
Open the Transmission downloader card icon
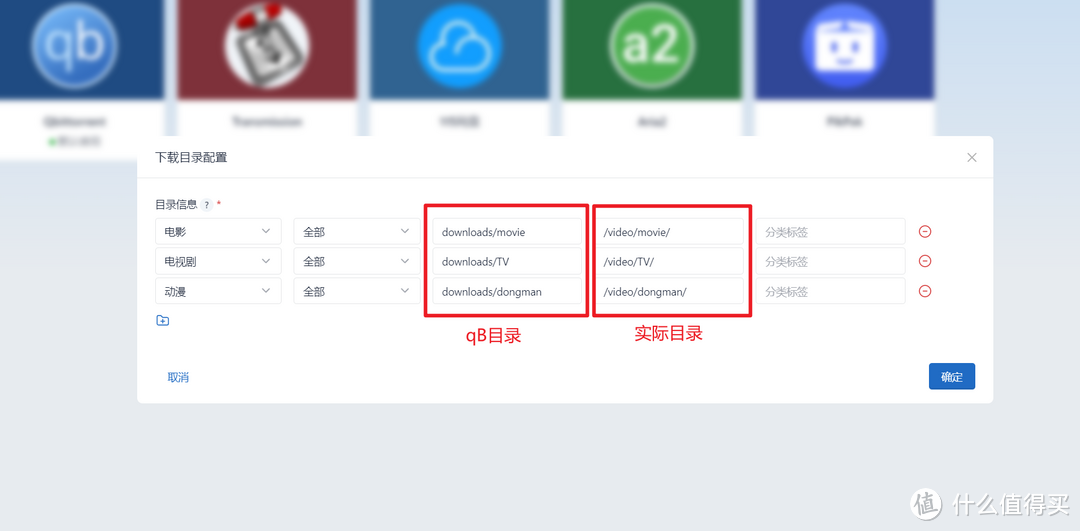267,45
